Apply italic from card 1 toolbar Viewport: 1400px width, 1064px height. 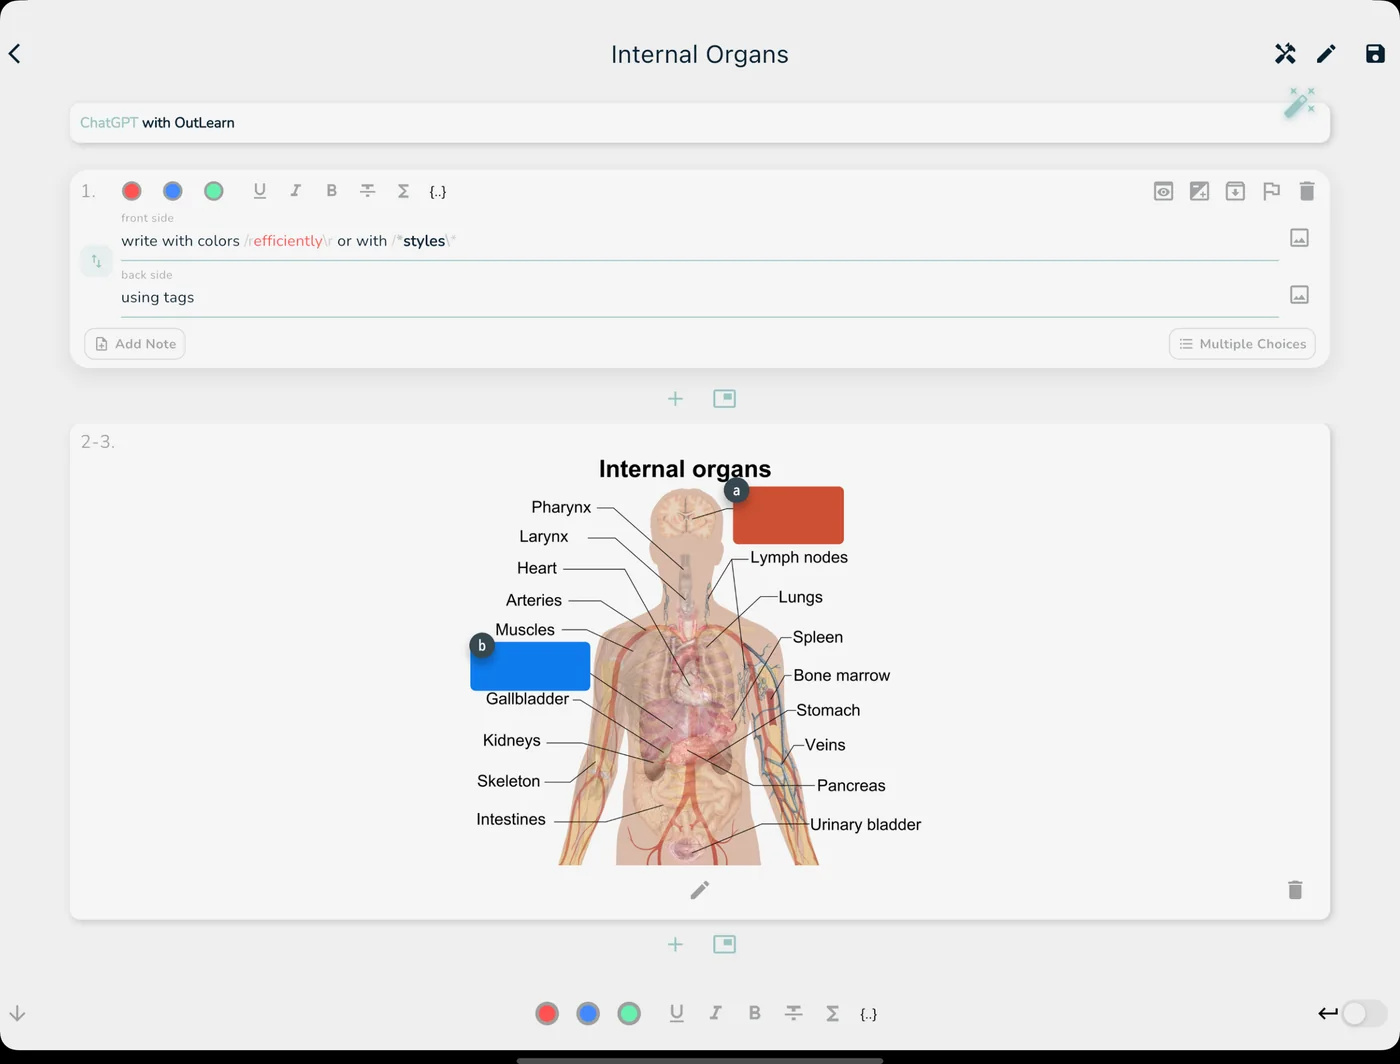[295, 191]
